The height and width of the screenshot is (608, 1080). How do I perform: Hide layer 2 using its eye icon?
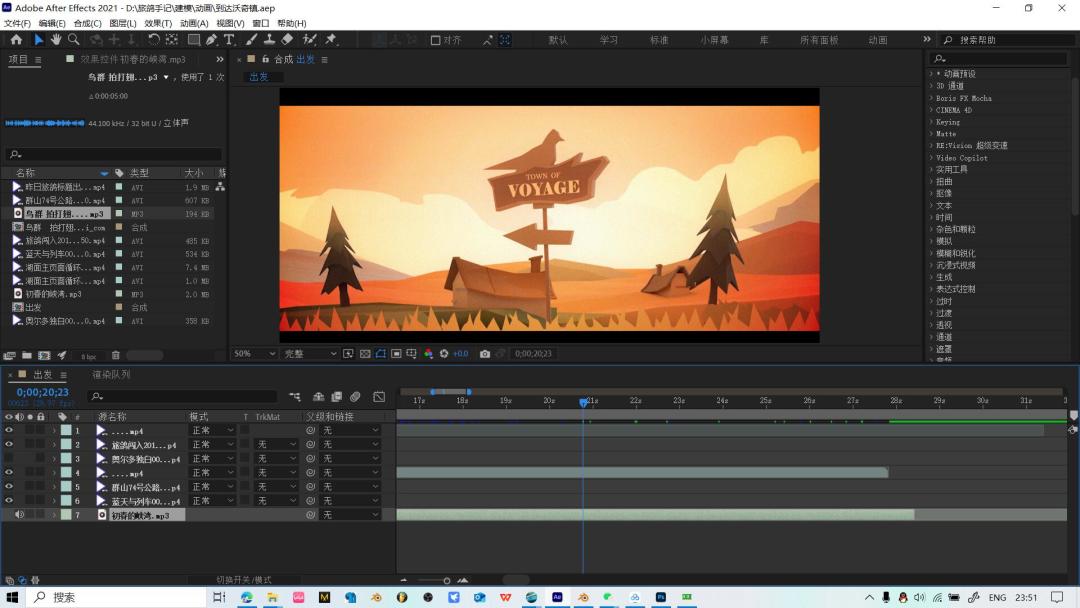pos(9,445)
